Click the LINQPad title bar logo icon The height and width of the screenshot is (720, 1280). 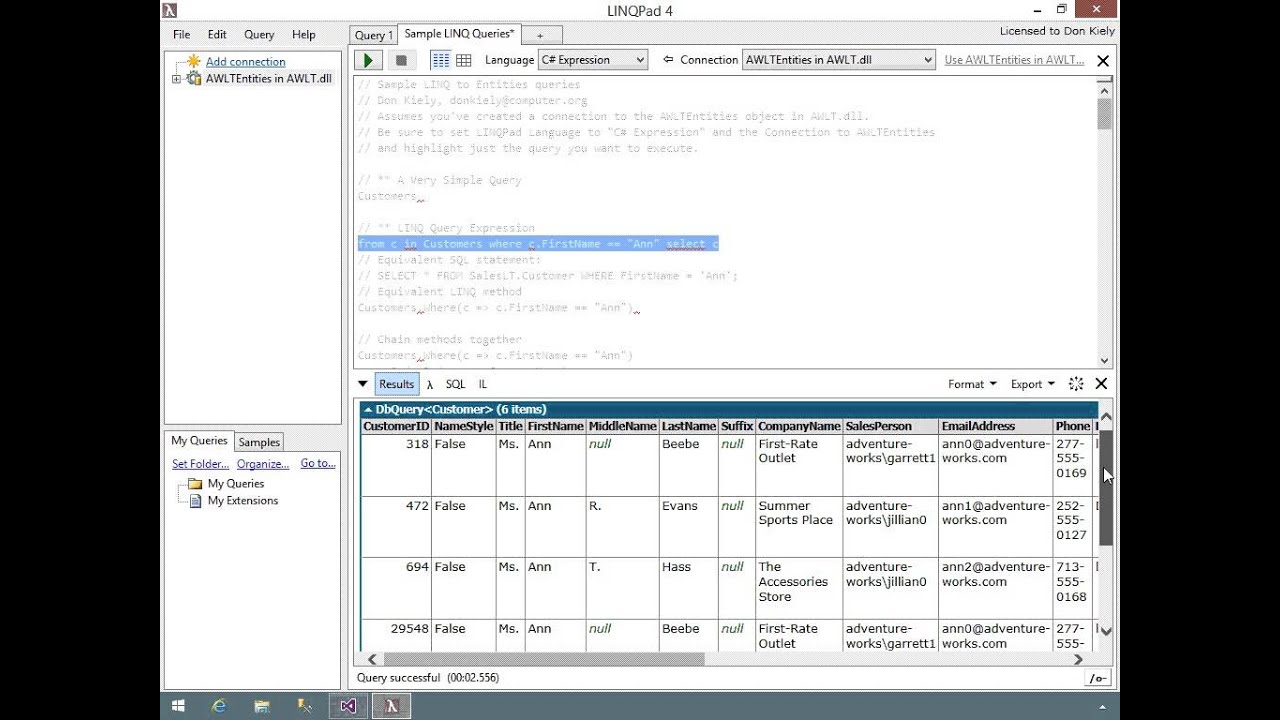(x=170, y=11)
